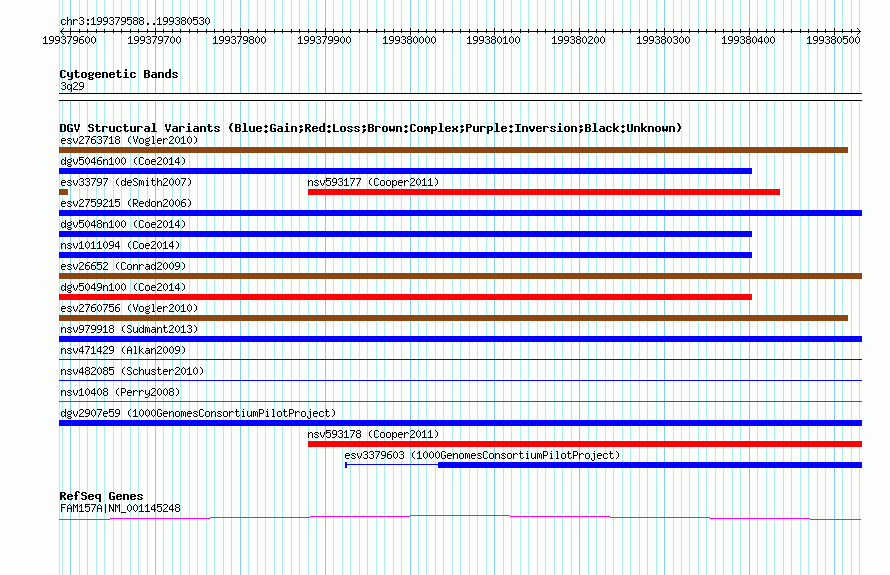Open the dgv5046n100 (Coe2014) label

click(x=123, y=161)
